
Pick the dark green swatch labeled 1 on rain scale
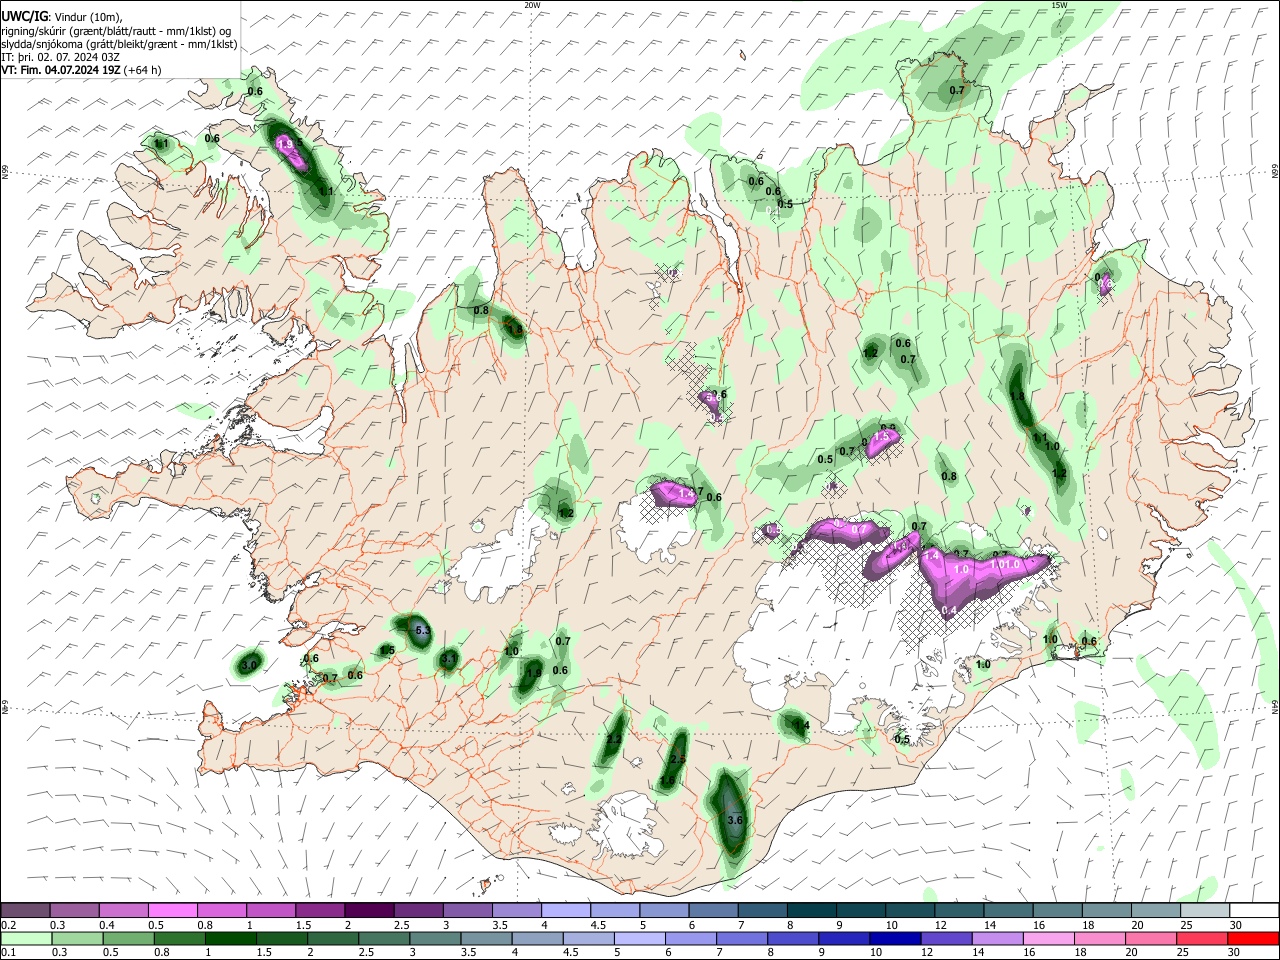point(231,939)
